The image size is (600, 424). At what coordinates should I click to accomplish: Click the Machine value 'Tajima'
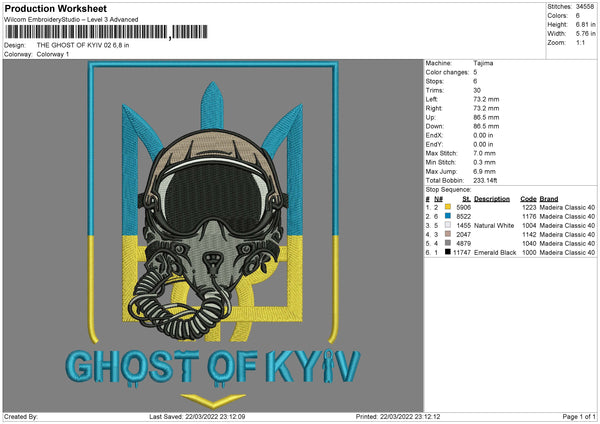click(483, 63)
